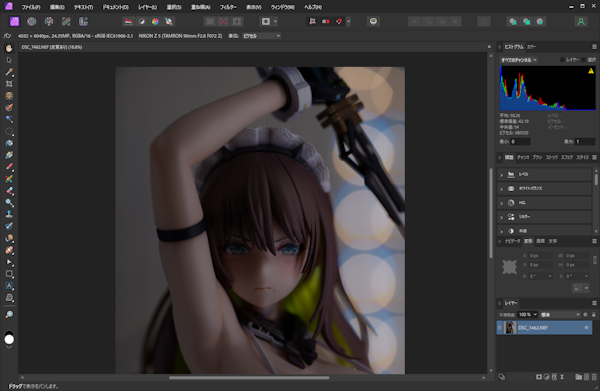Click the layer blend options gear icon

(x=585, y=314)
